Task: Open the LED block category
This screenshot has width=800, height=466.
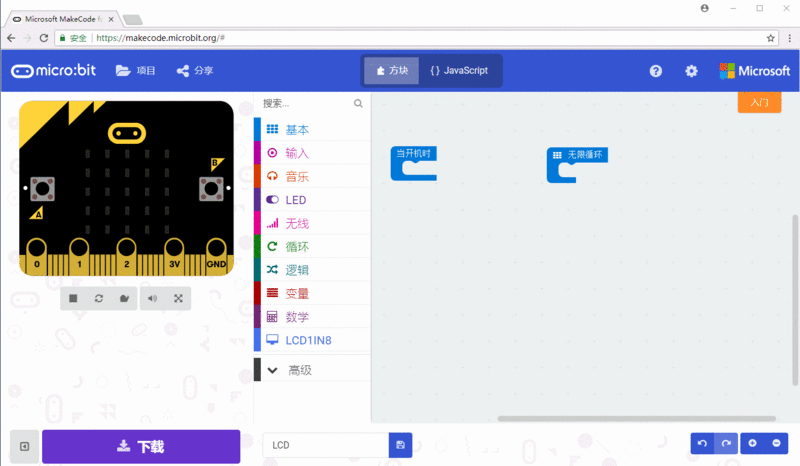Action: click(x=312, y=200)
